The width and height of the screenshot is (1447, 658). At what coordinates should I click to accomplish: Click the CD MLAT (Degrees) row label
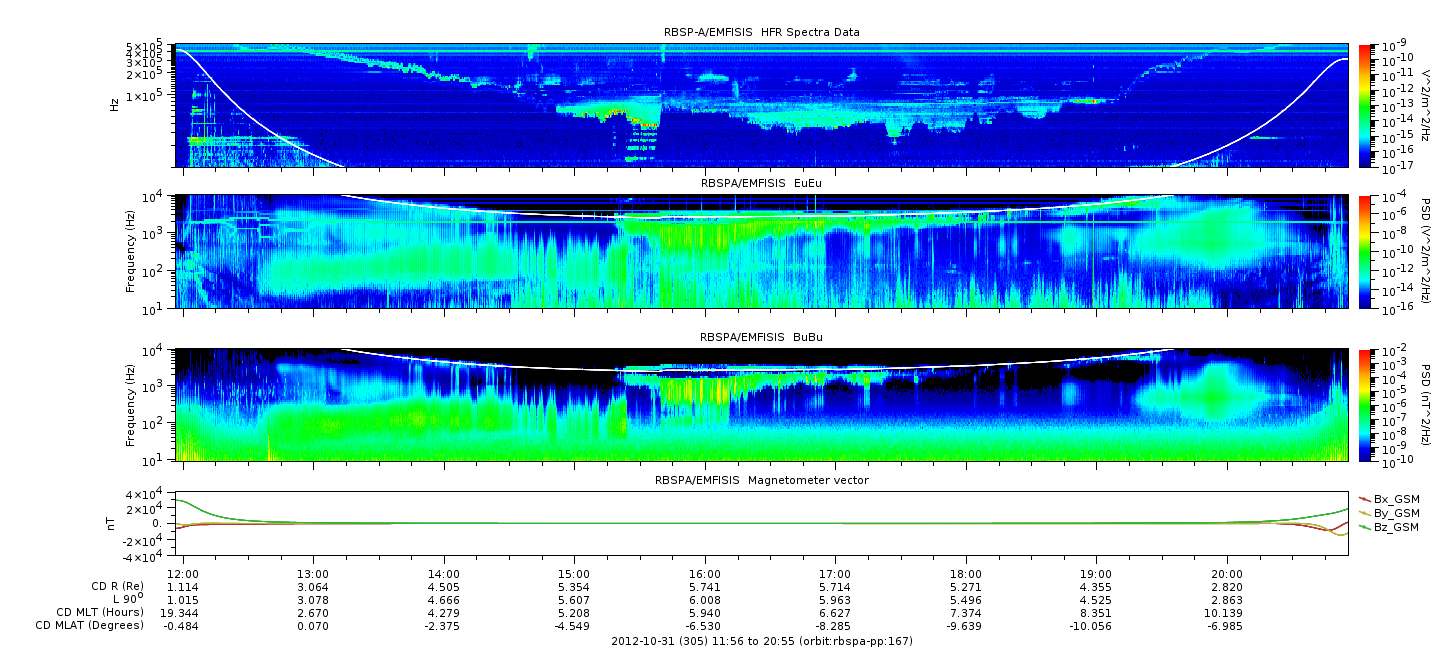92,625
